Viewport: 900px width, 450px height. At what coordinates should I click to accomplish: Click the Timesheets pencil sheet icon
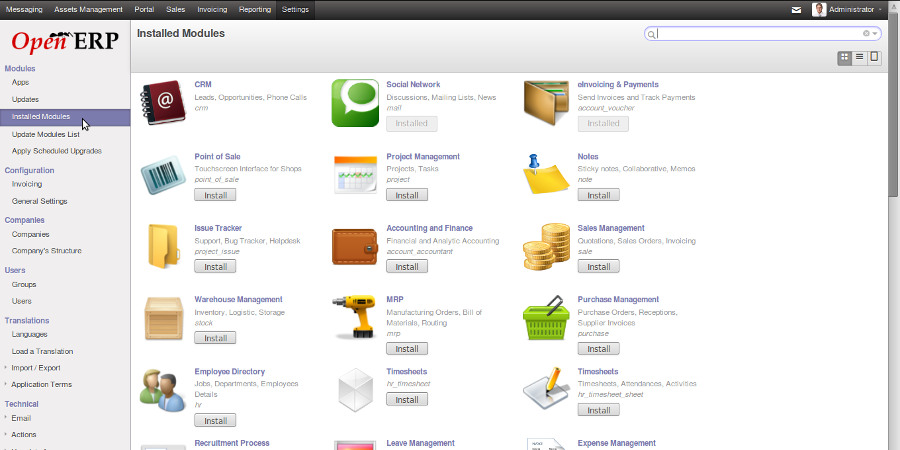[x=546, y=390]
